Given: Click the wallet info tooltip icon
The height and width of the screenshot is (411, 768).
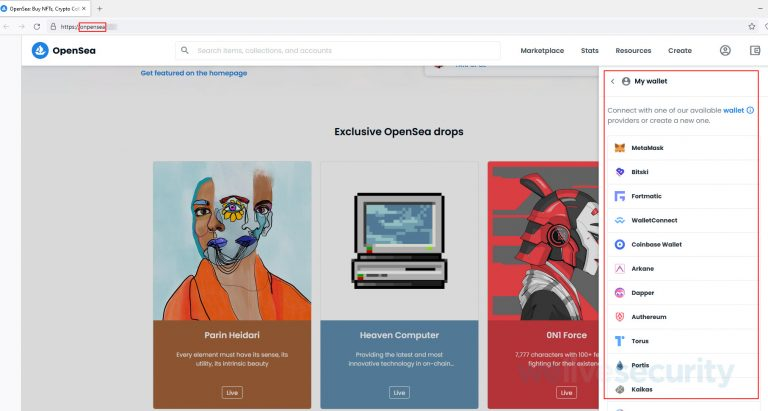Looking at the screenshot, I should coord(750,110).
